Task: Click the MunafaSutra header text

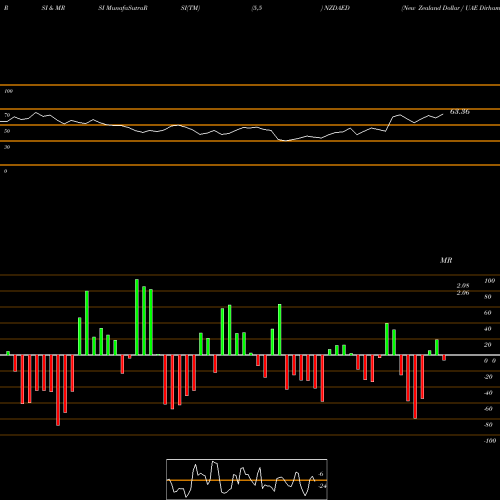Action: point(123,8)
